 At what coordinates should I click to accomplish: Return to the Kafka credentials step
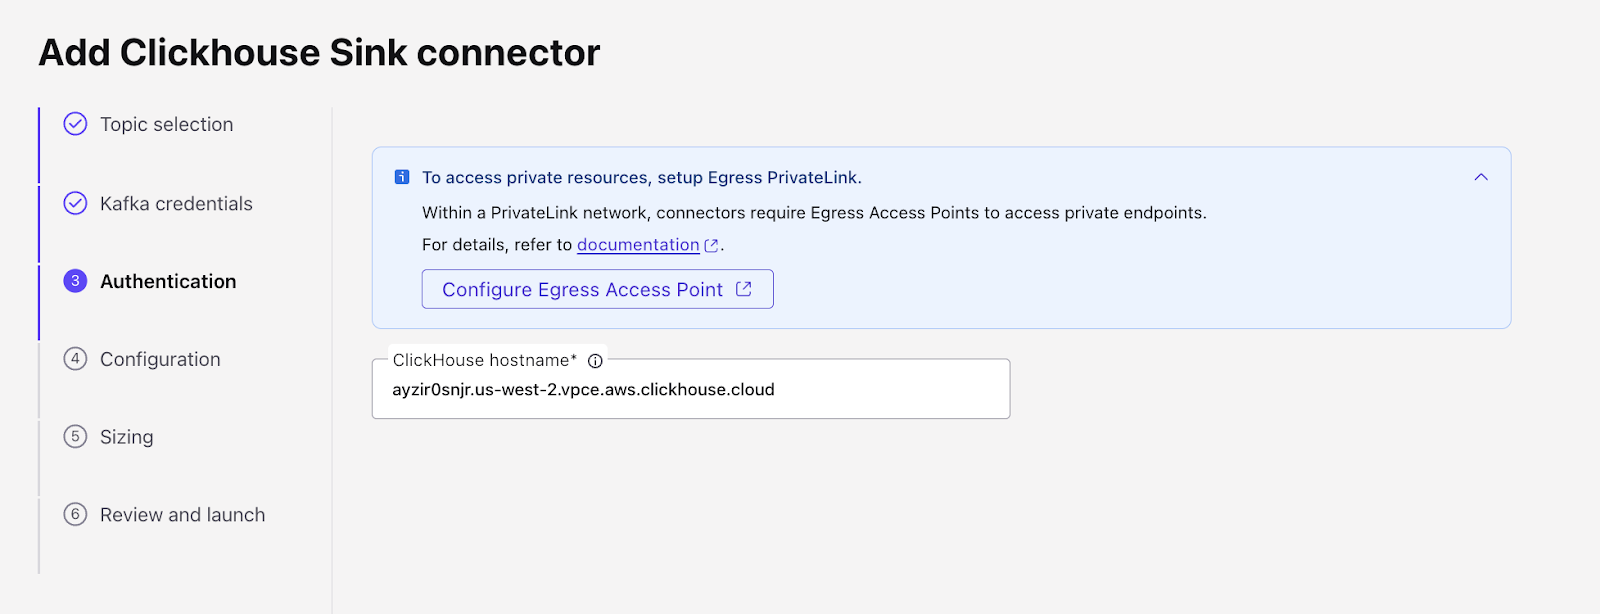(x=175, y=203)
